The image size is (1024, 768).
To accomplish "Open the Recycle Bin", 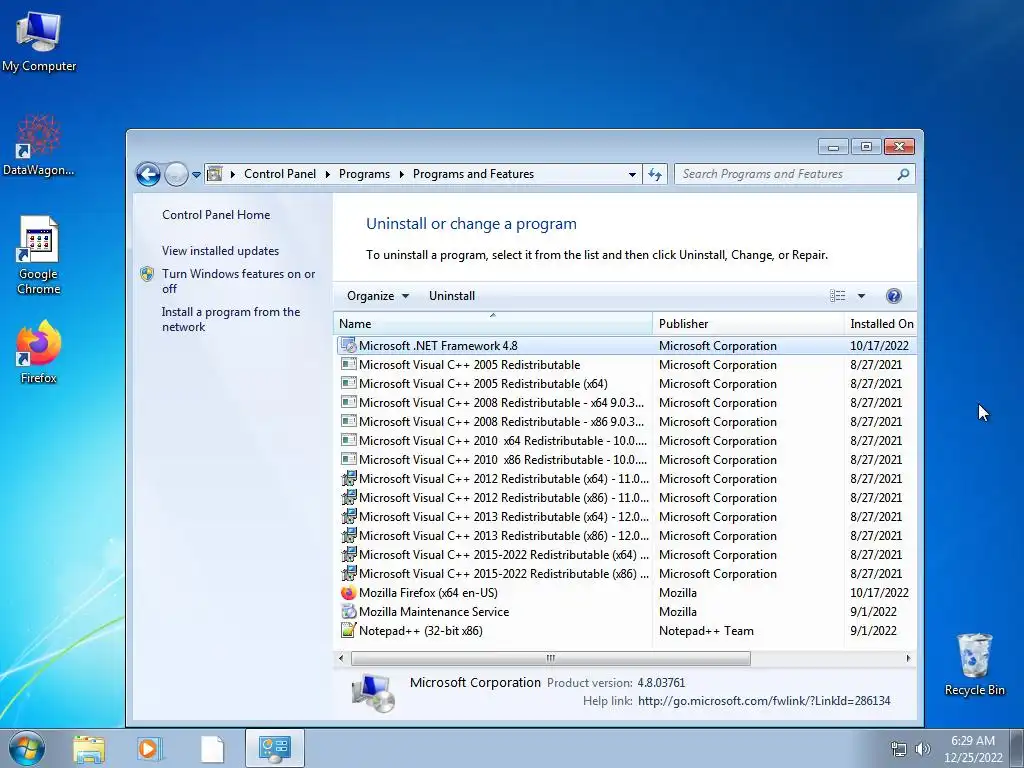I will coord(974,664).
